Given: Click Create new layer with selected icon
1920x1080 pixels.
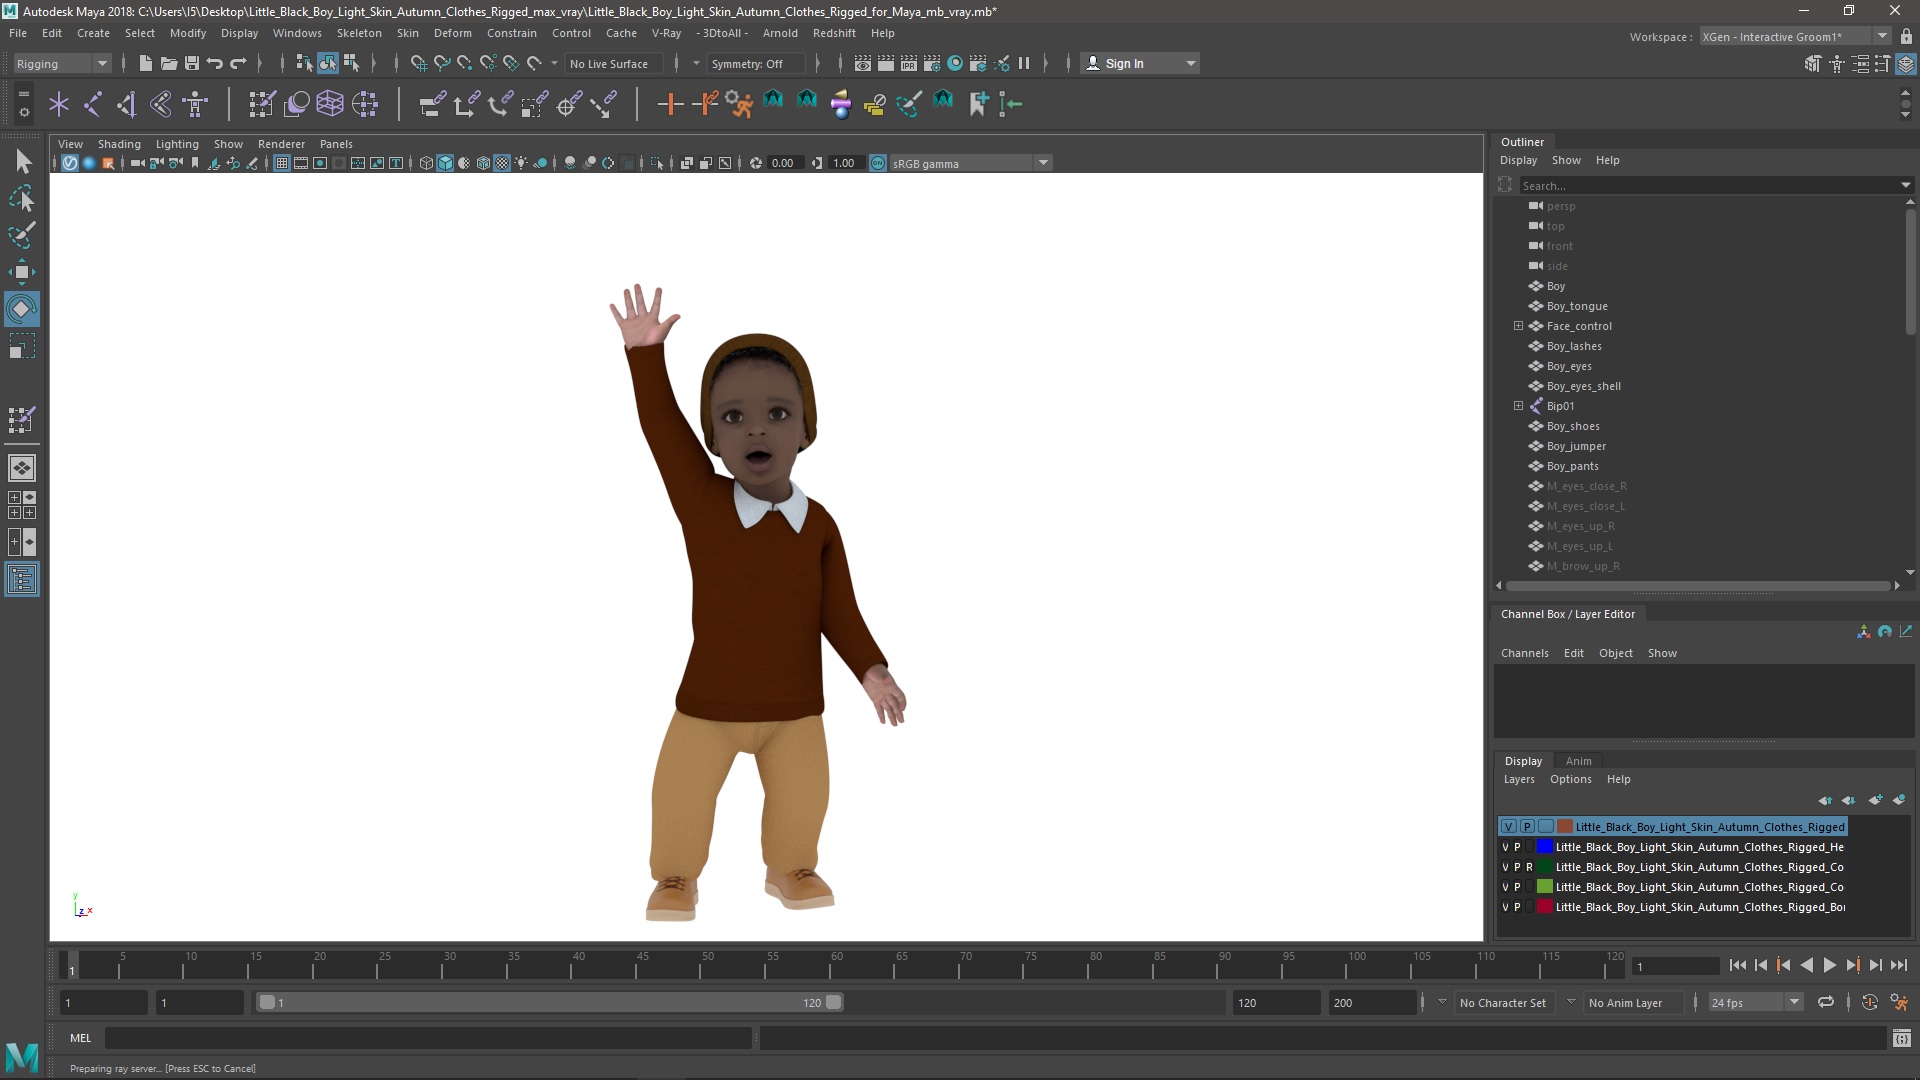Looking at the screenshot, I should pyautogui.click(x=1900, y=800).
